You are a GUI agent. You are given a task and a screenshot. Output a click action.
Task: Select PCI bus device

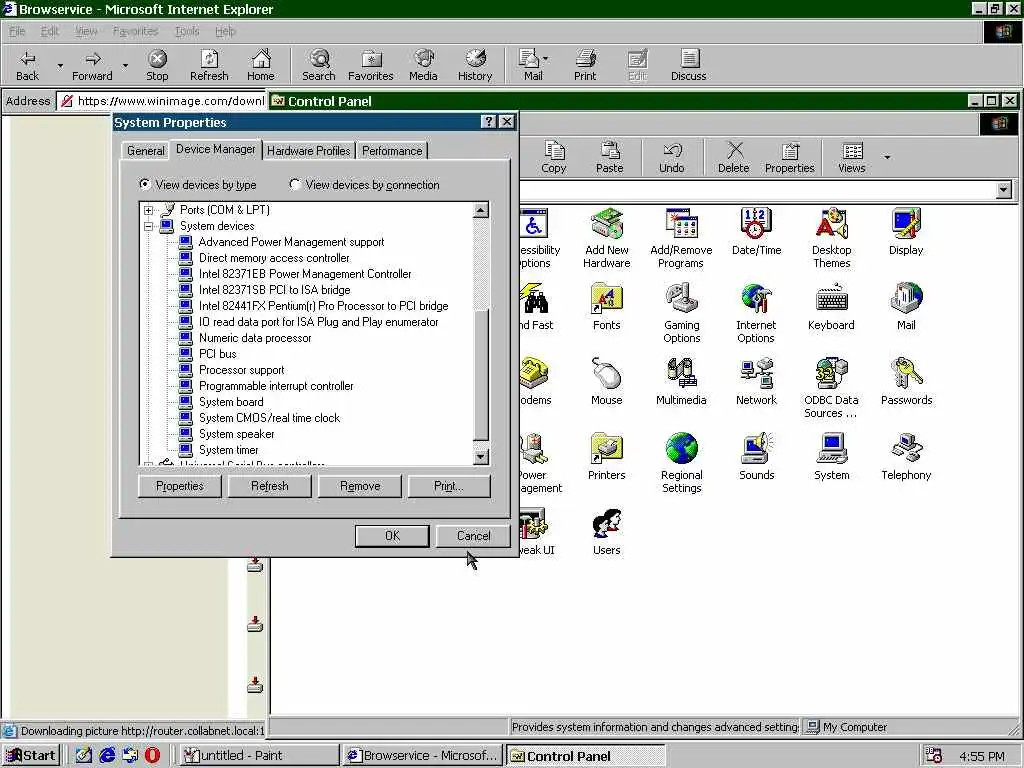pos(217,354)
